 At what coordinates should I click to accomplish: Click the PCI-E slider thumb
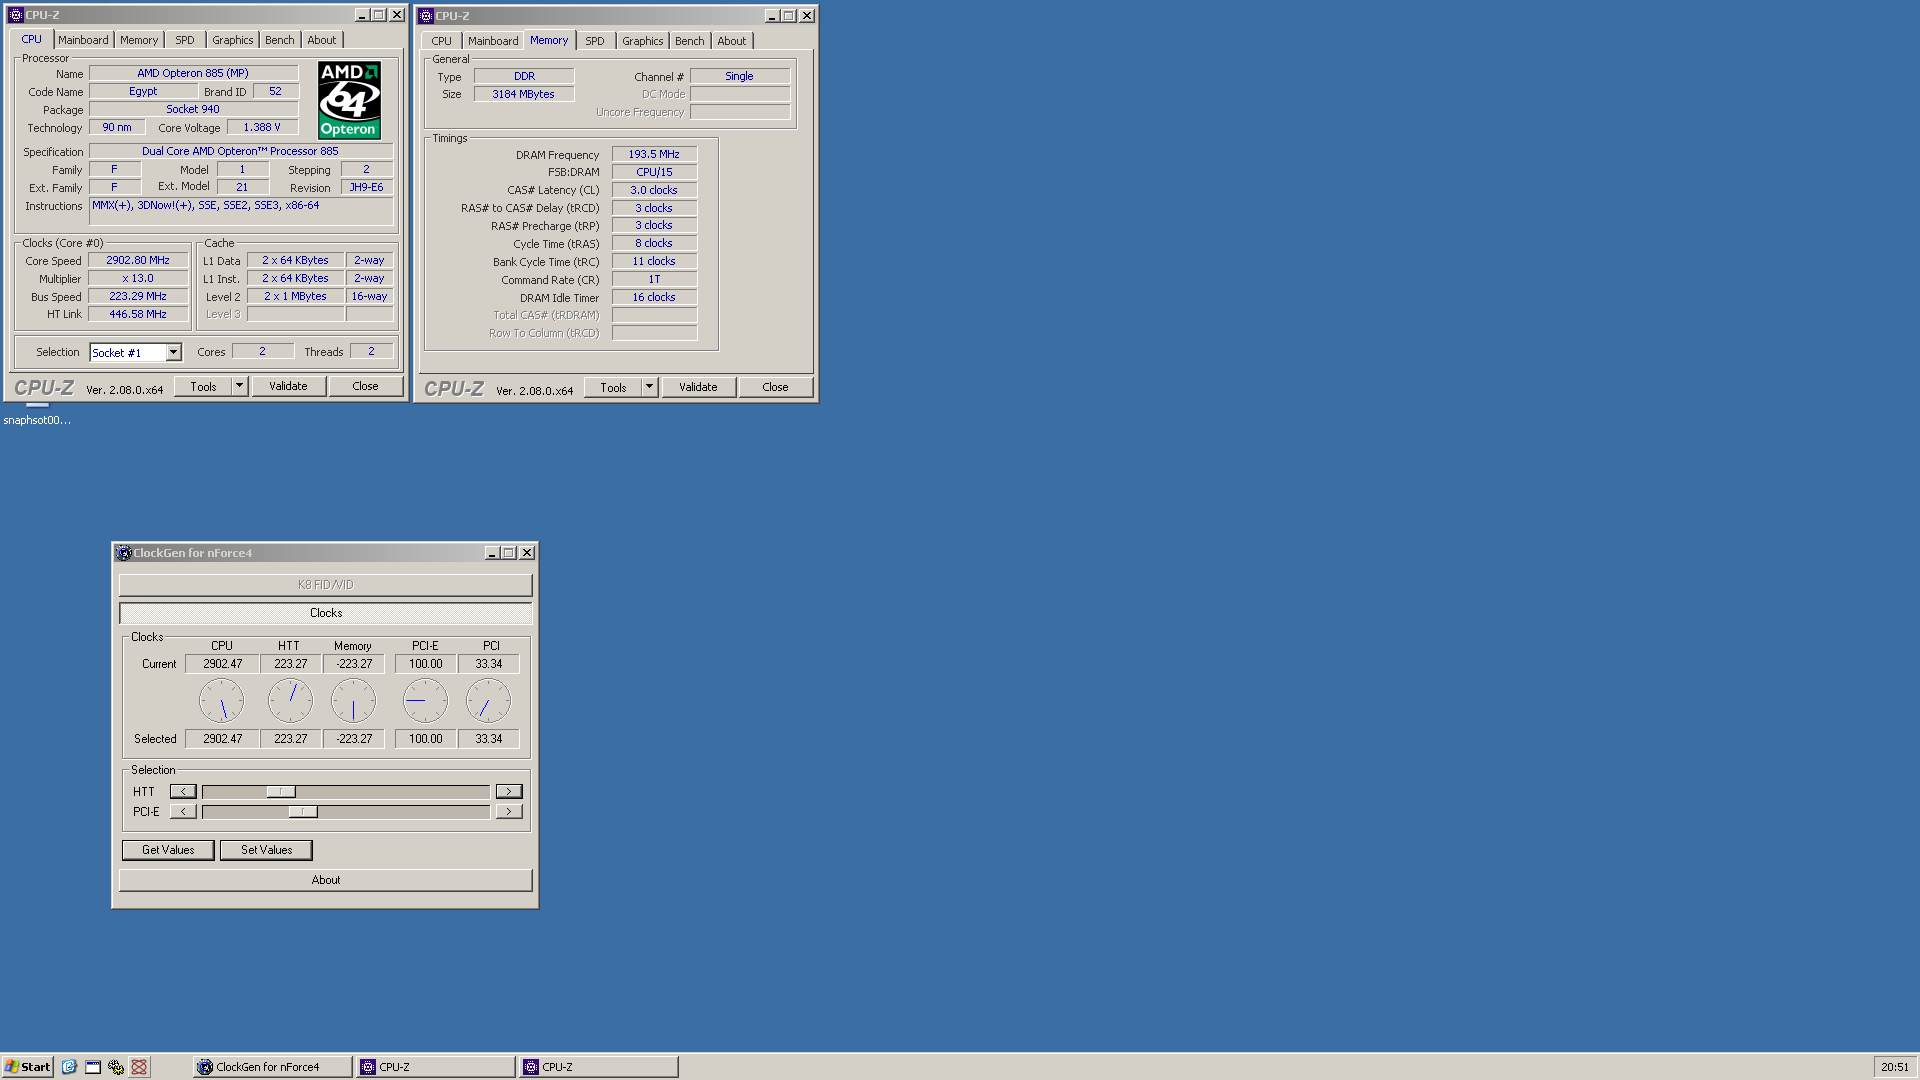click(303, 811)
